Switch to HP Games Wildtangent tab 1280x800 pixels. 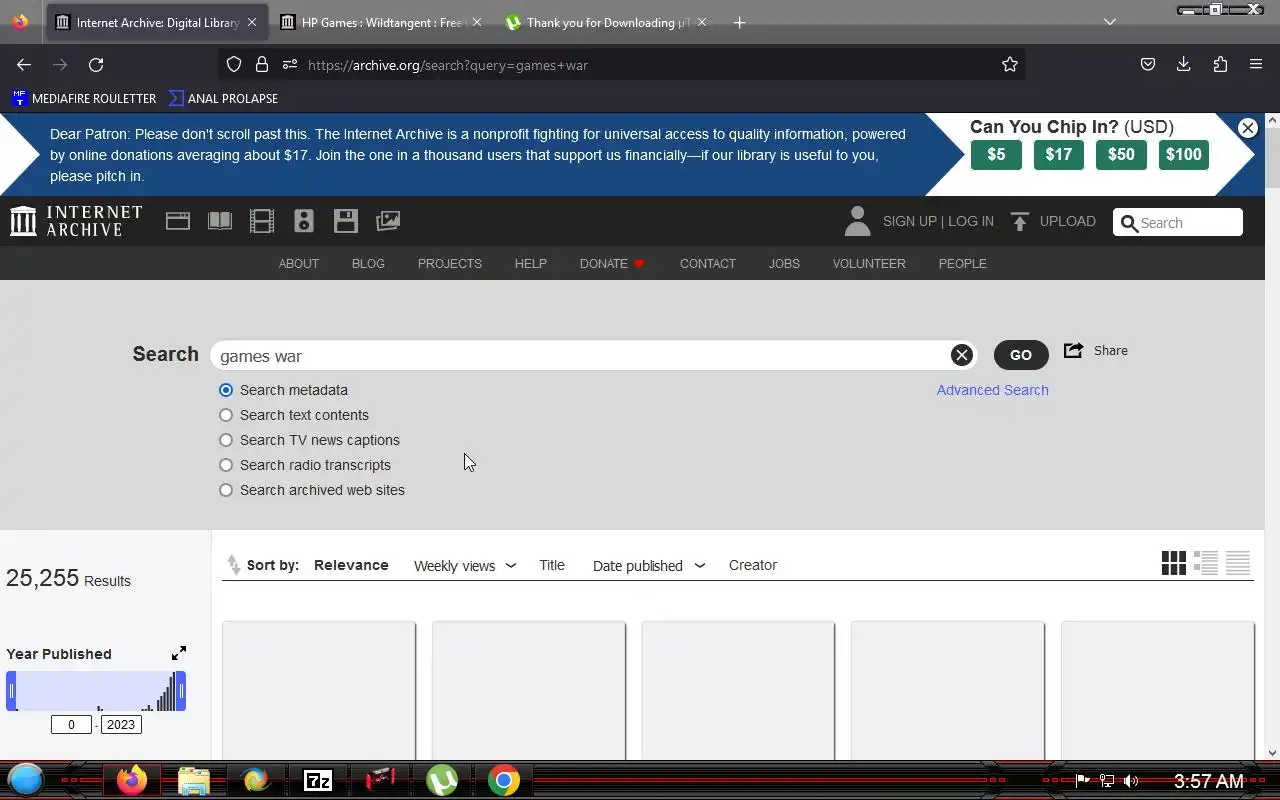[380, 22]
